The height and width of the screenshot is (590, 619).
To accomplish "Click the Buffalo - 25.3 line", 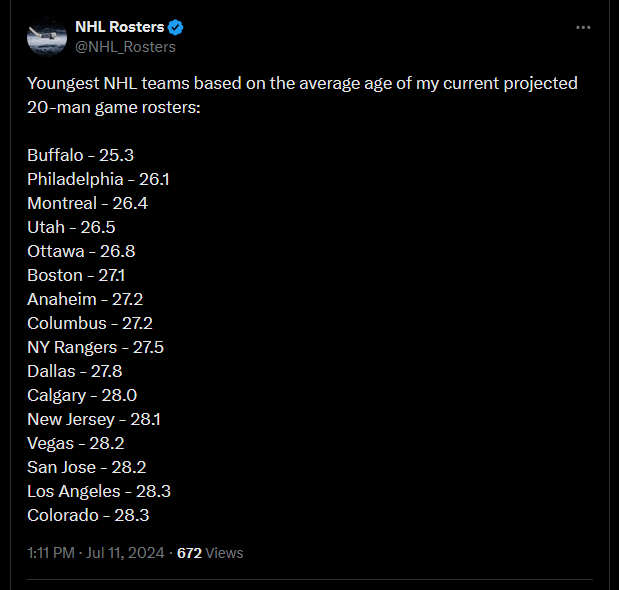I will (81, 155).
